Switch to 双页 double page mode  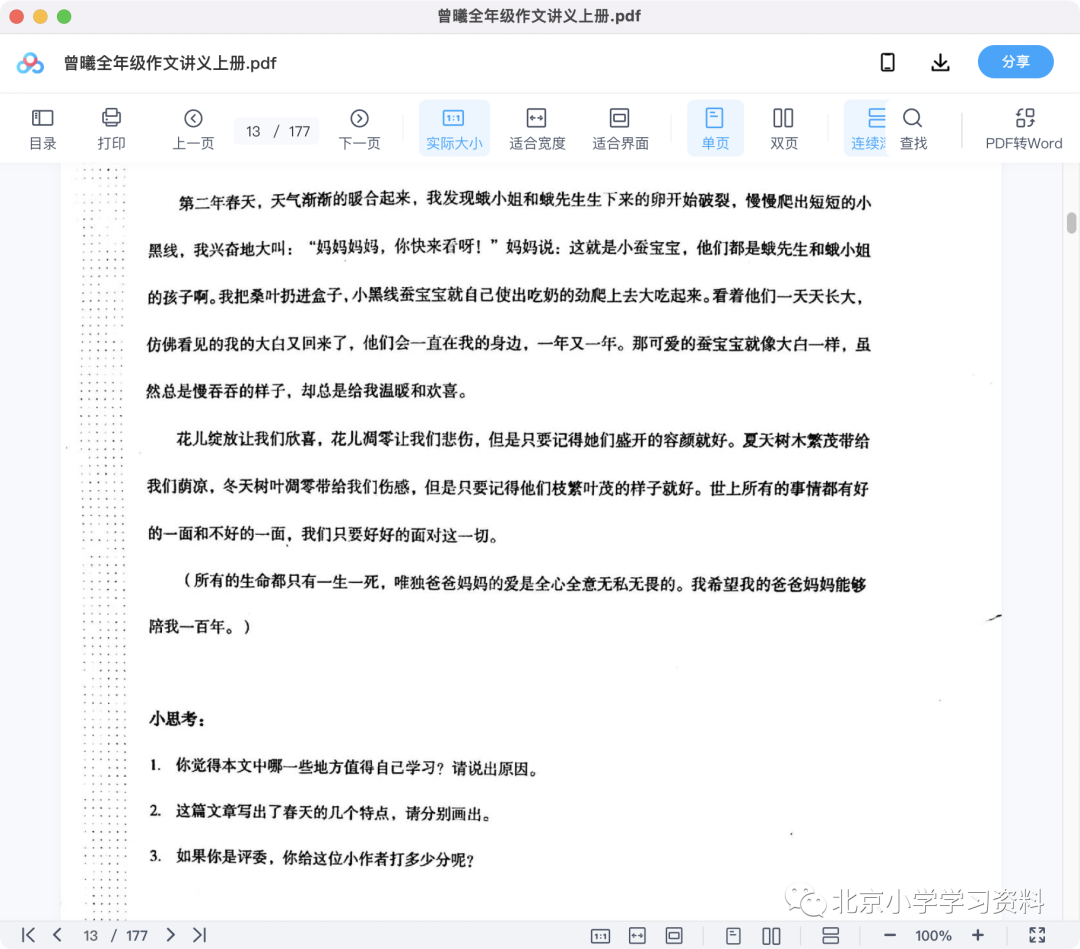(784, 128)
